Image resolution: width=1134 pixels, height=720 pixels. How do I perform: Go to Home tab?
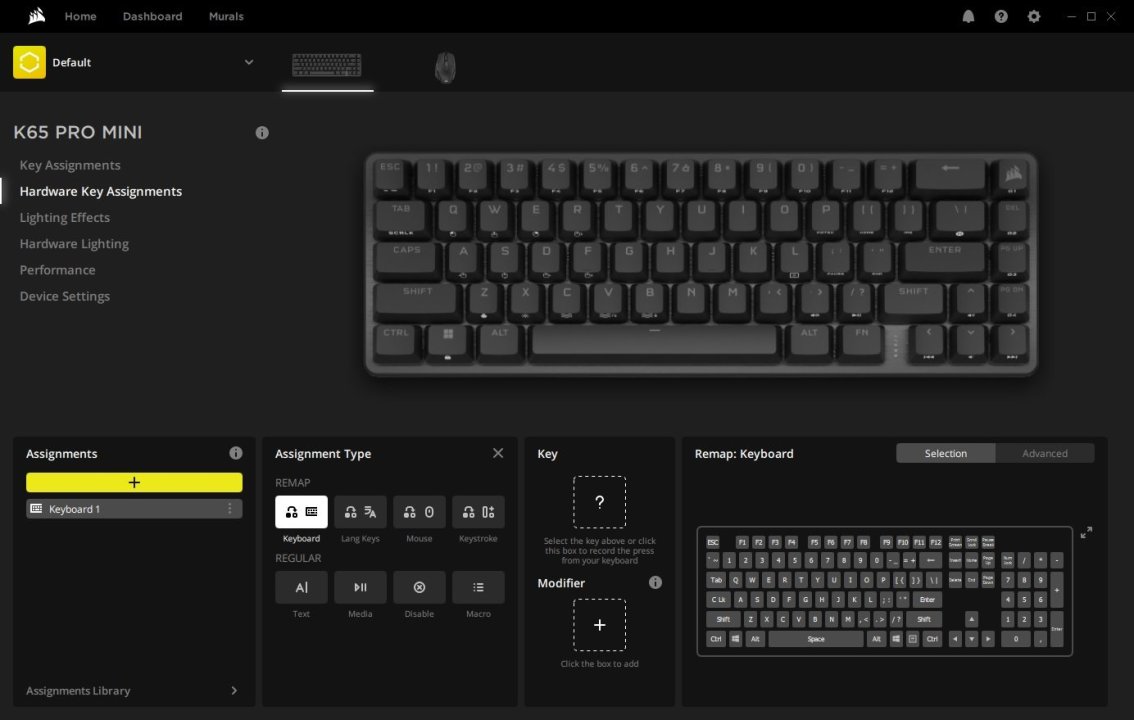coord(80,16)
